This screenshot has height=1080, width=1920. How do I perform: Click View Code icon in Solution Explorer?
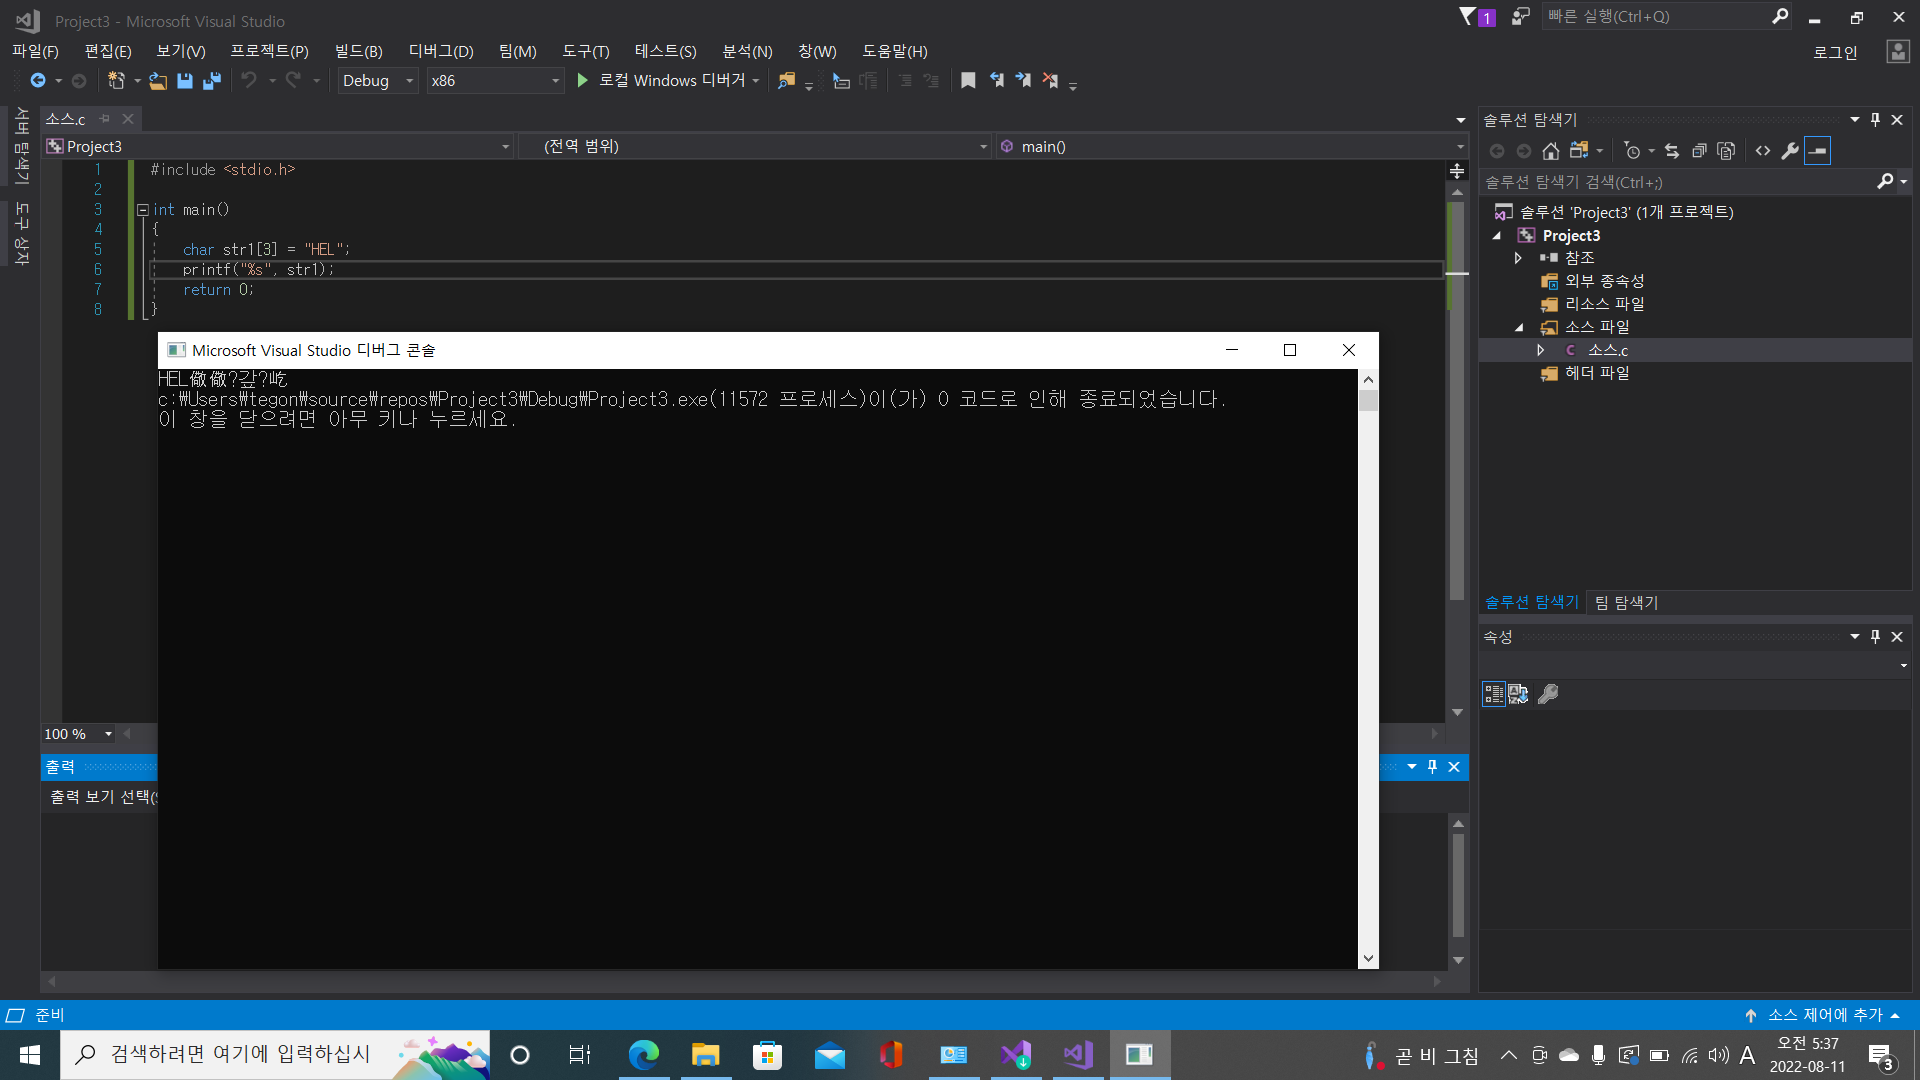tap(1763, 151)
